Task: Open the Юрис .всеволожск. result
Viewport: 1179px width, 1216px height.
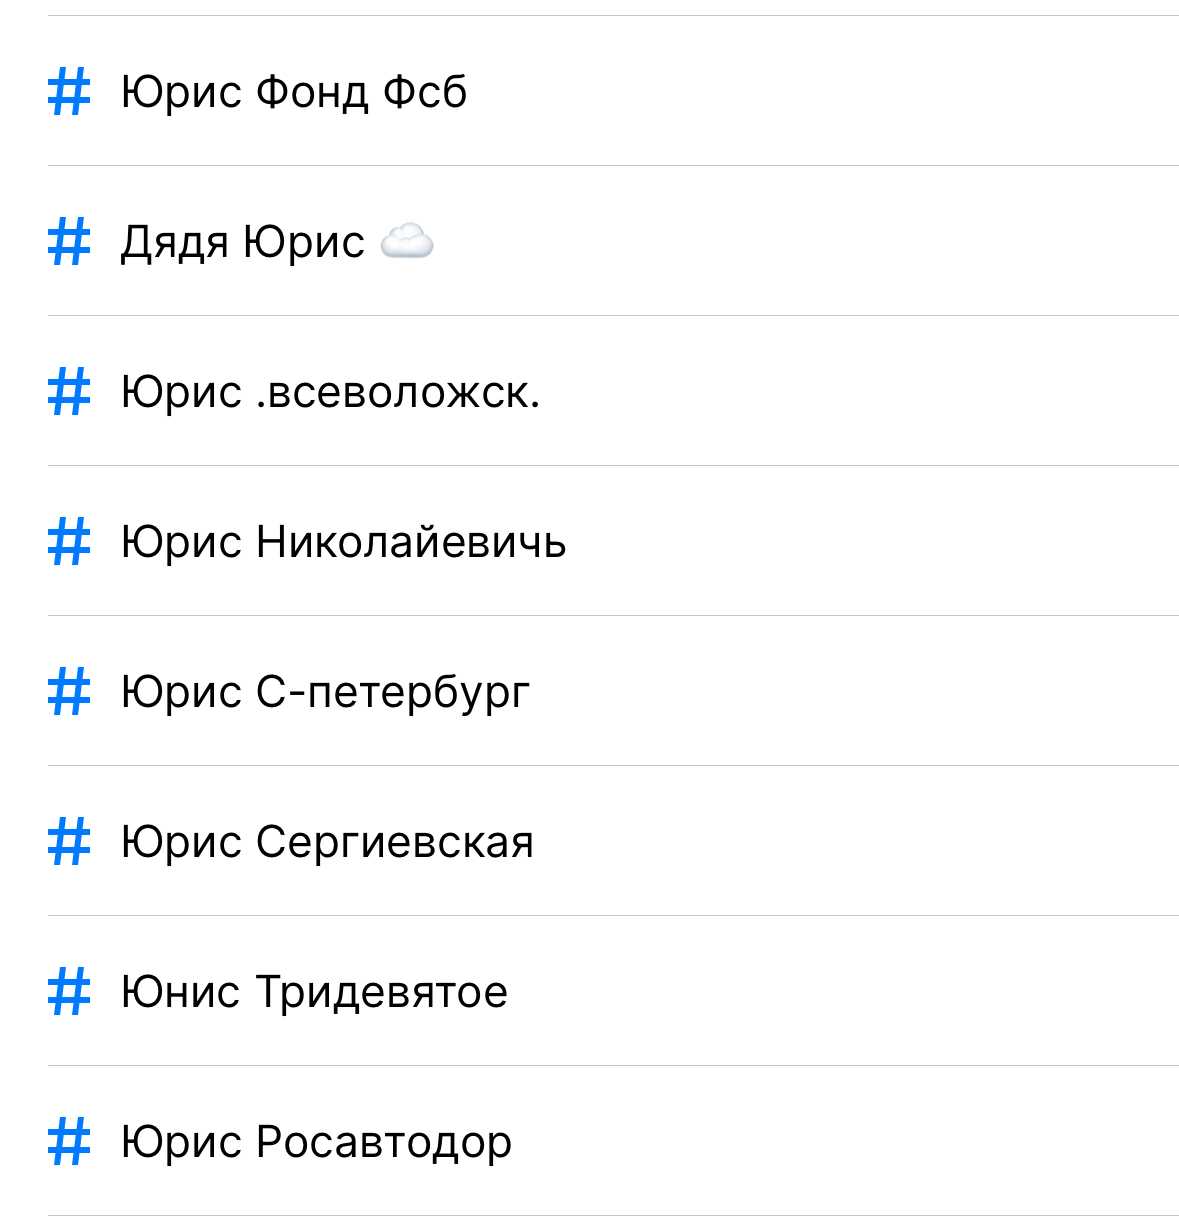Action: point(330,392)
